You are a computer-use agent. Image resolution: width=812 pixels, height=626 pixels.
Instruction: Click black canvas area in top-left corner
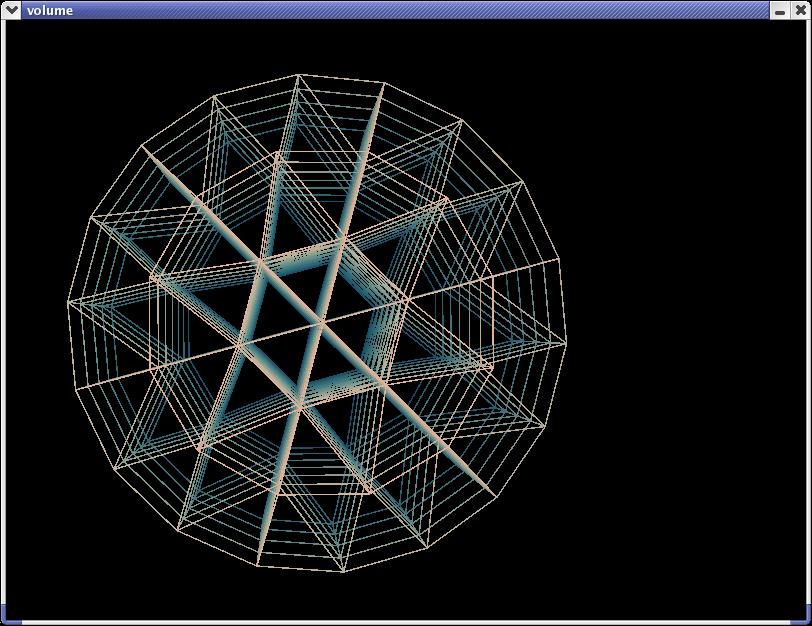(40, 50)
